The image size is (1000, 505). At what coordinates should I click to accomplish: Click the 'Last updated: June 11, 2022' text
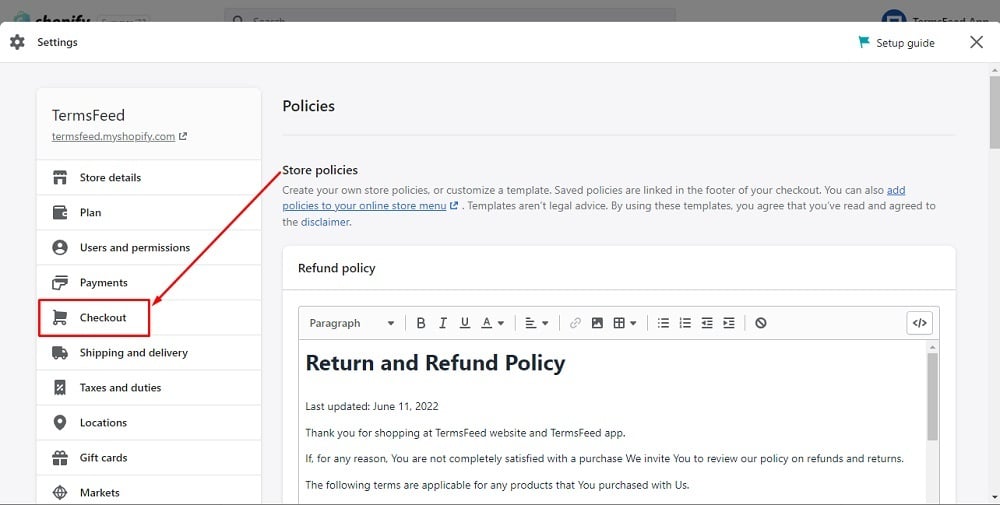click(x=372, y=406)
